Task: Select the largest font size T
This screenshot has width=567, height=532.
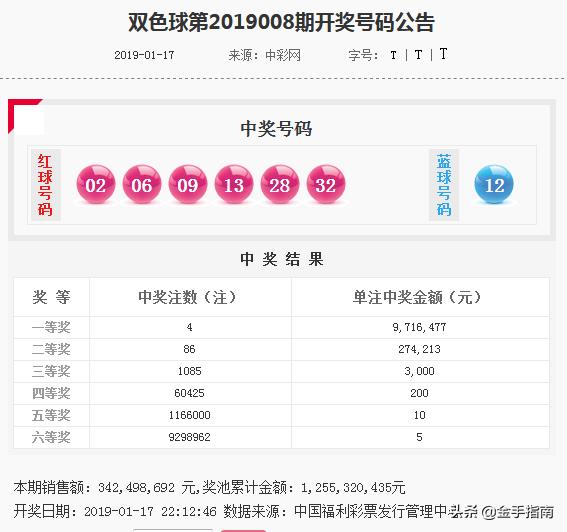Action: 443,54
